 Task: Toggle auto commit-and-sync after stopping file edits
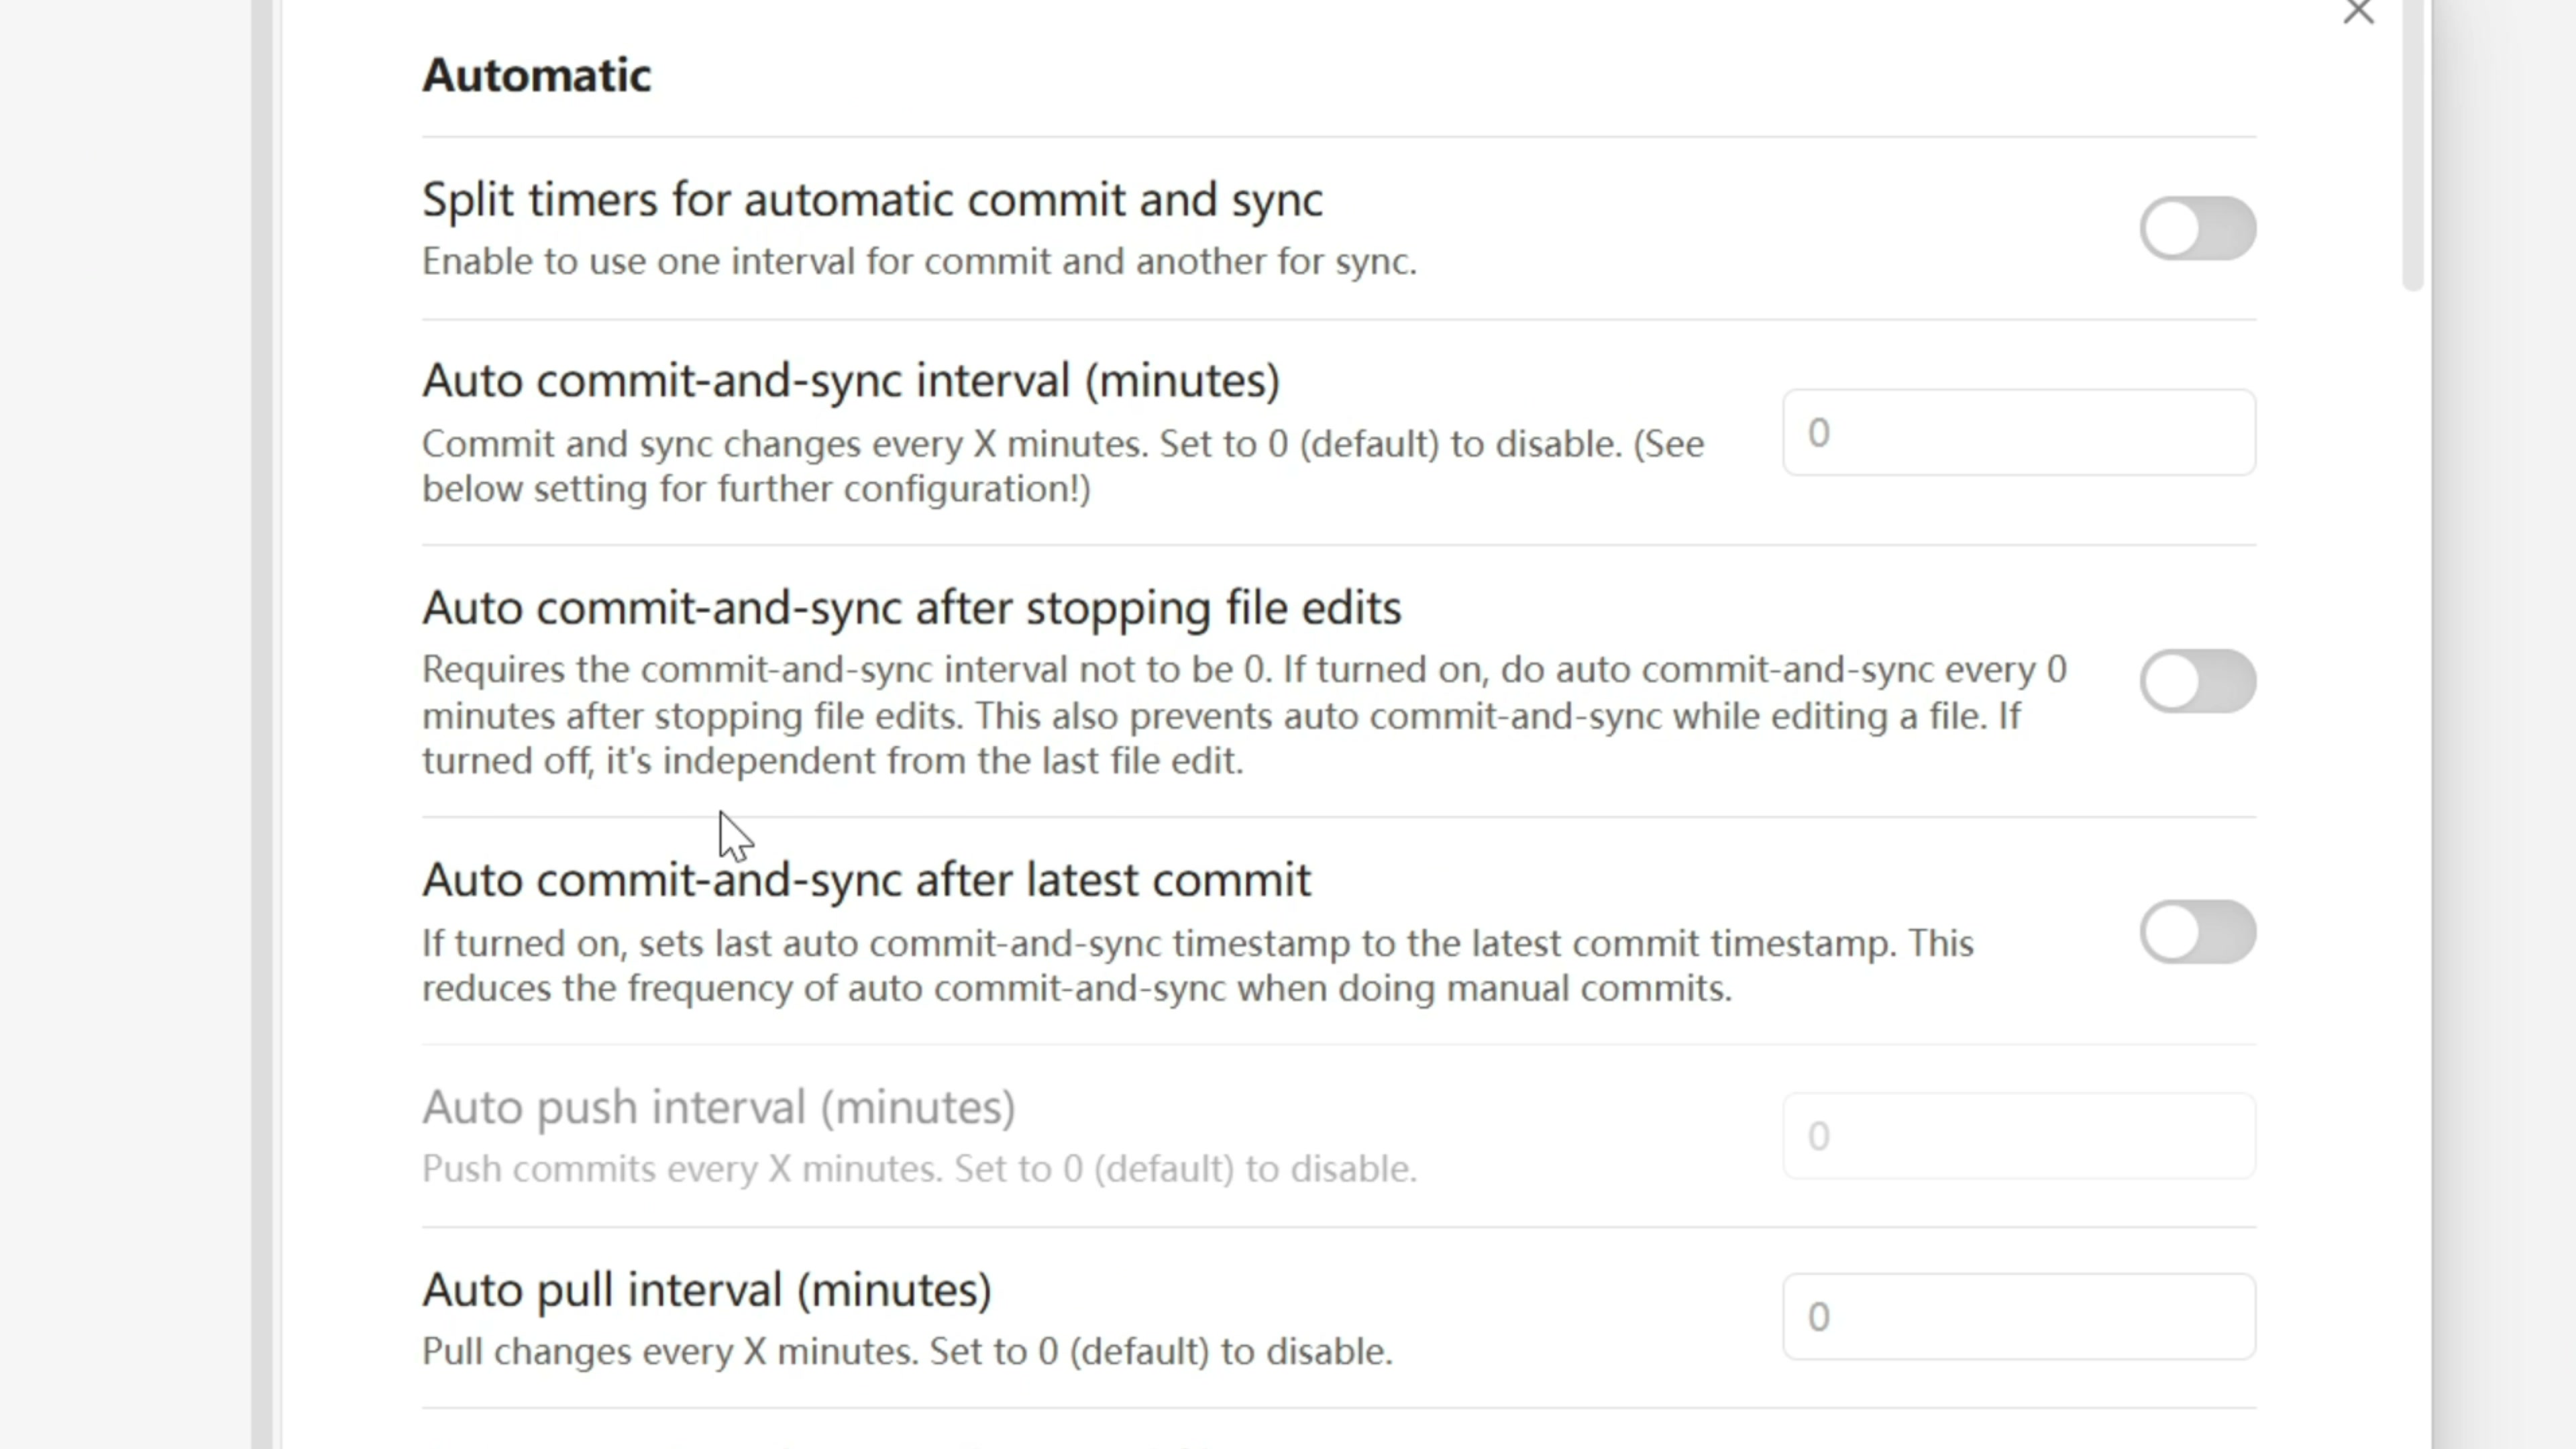pos(2197,682)
